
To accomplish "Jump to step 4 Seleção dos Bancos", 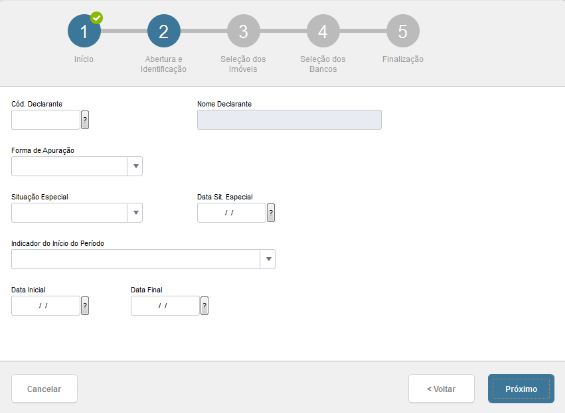I will [x=323, y=31].
